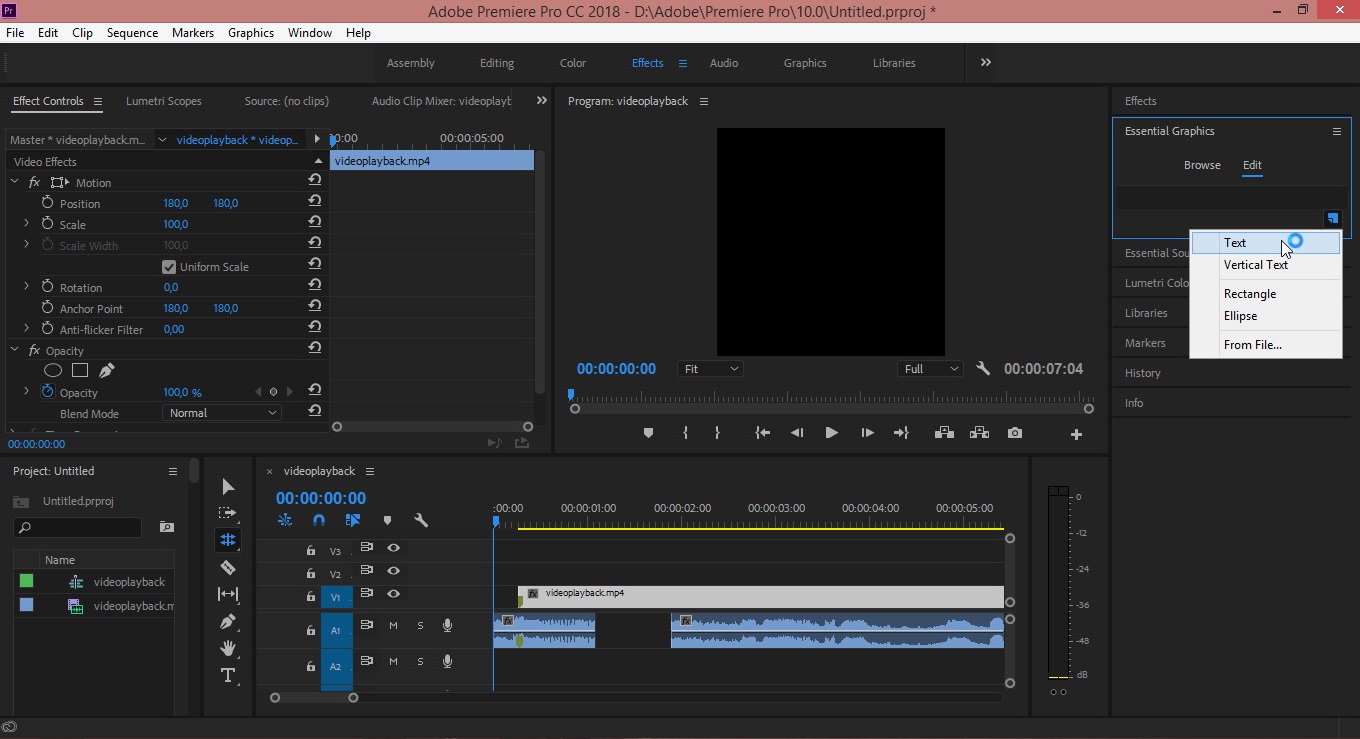Choose Rectangle from the new layer menu
The width and height of the screenshot is (1360, 739).
[1249, 294]
